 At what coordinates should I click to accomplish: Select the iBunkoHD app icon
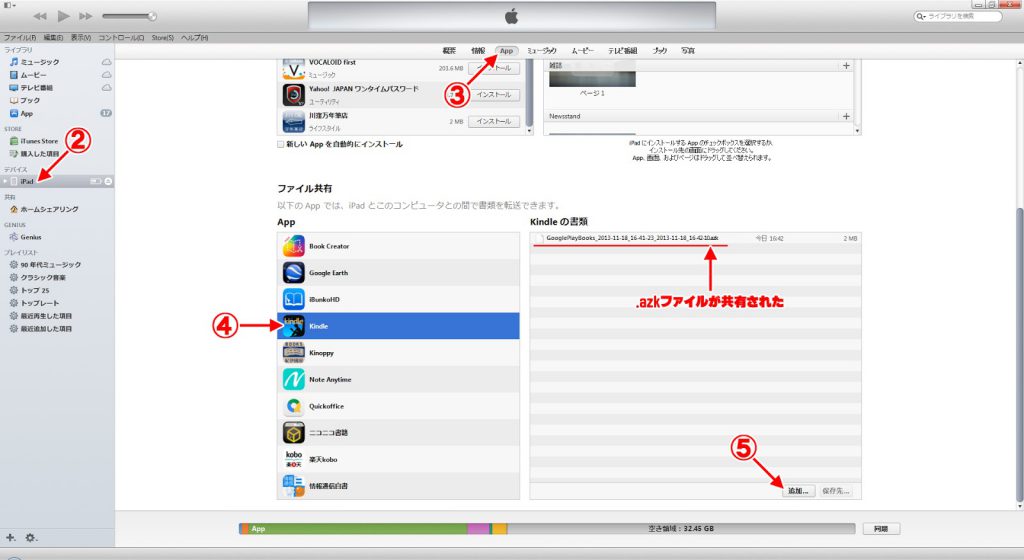pos(294,300)
